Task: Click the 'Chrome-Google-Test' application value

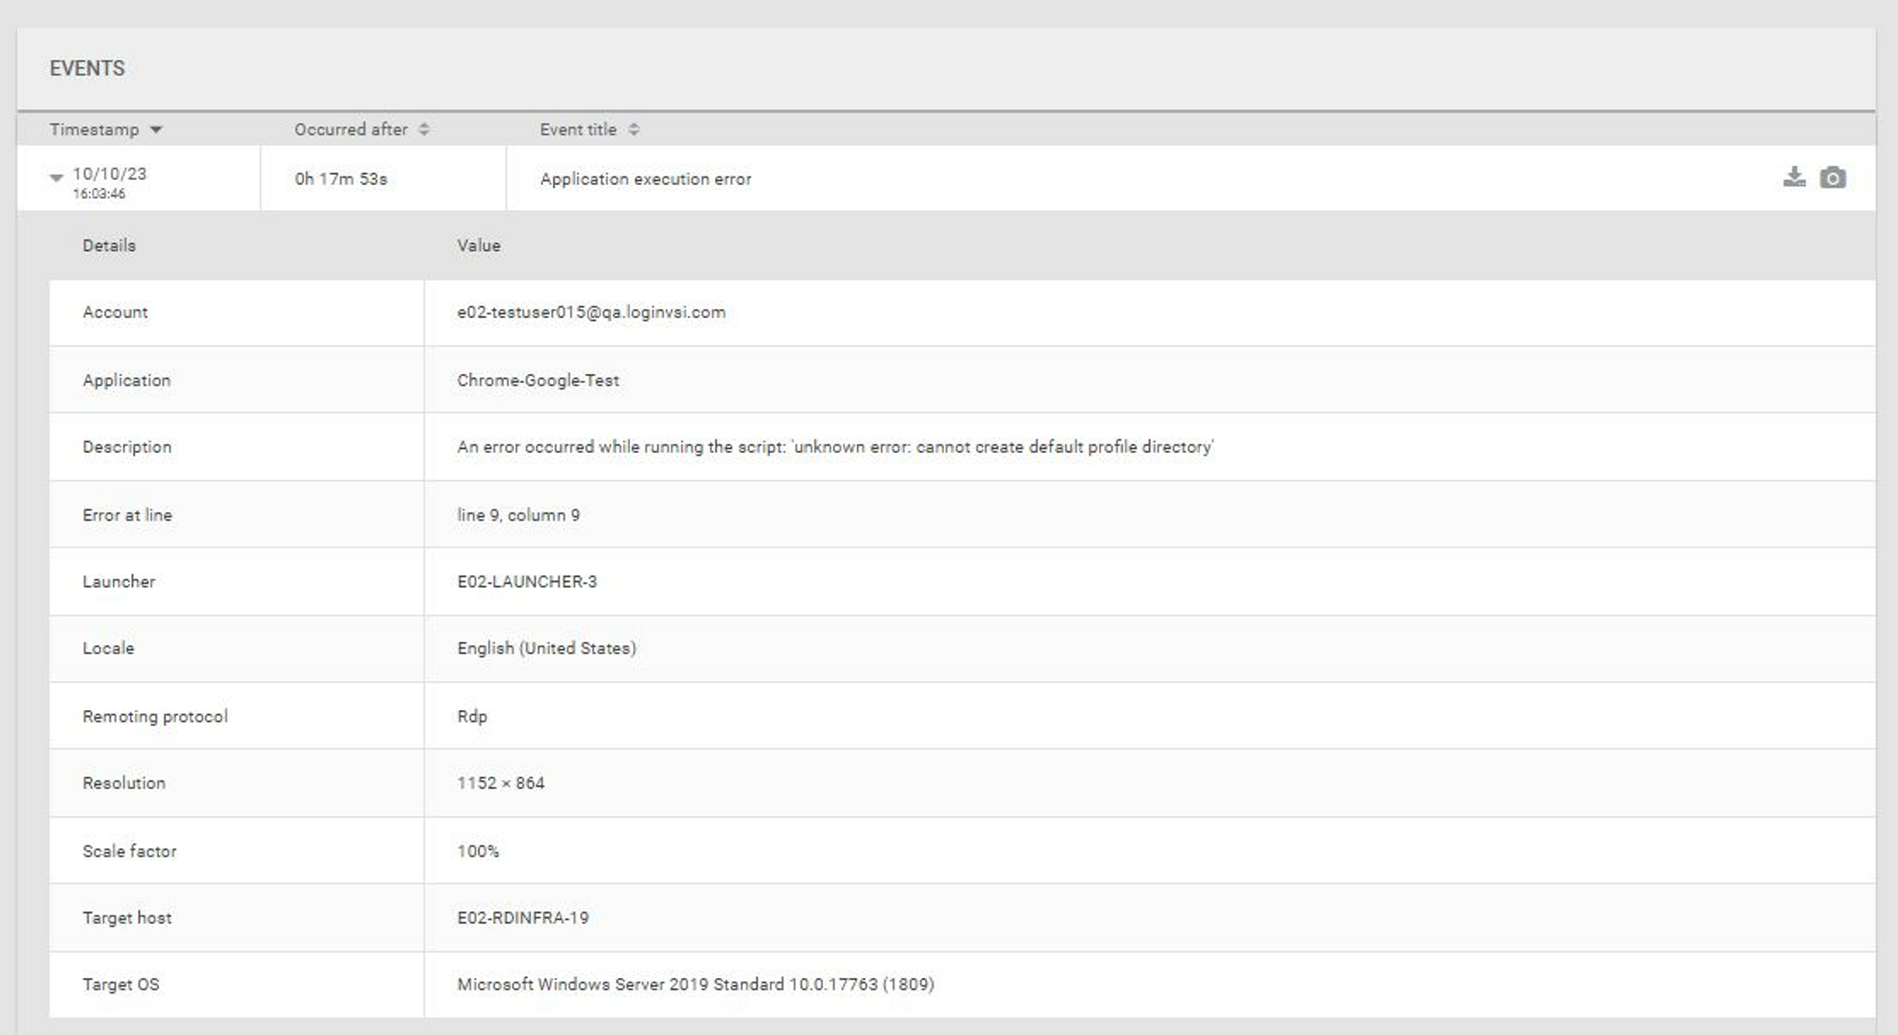Action: (538, 380)
